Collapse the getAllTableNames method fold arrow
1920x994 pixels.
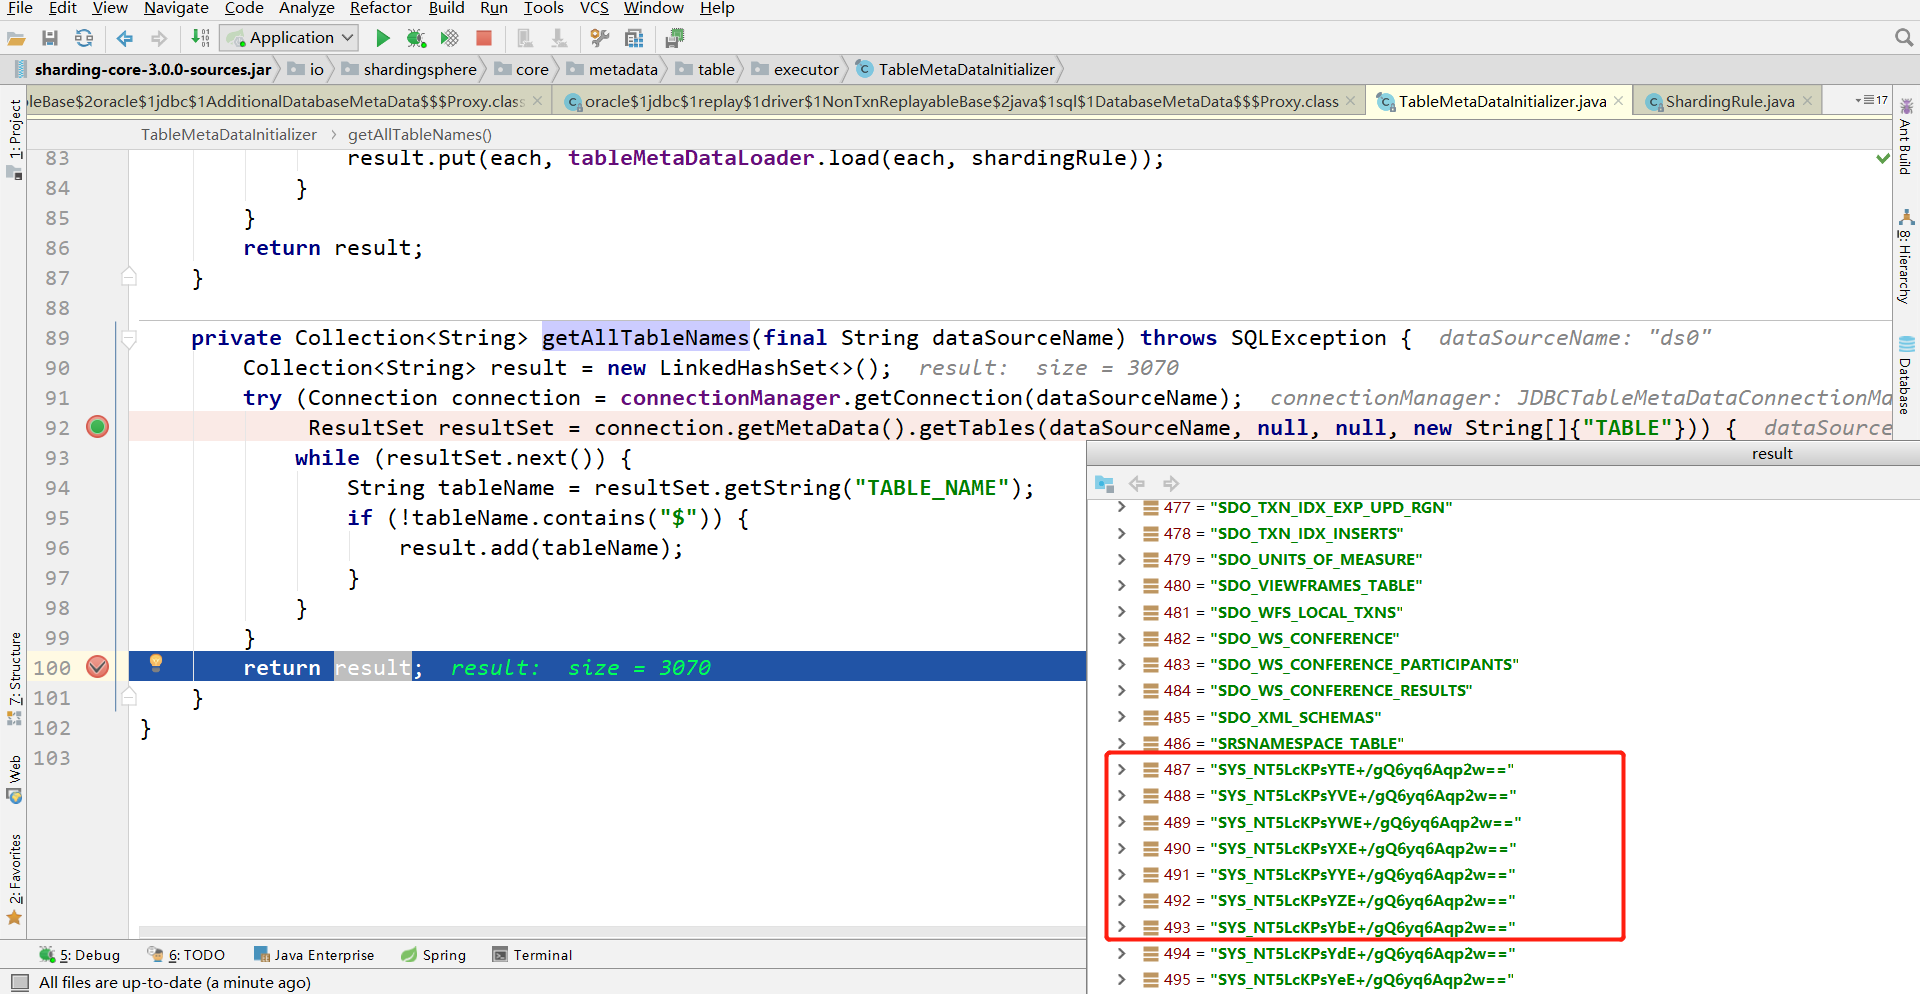pyautogui.click(x=129, y=338)
